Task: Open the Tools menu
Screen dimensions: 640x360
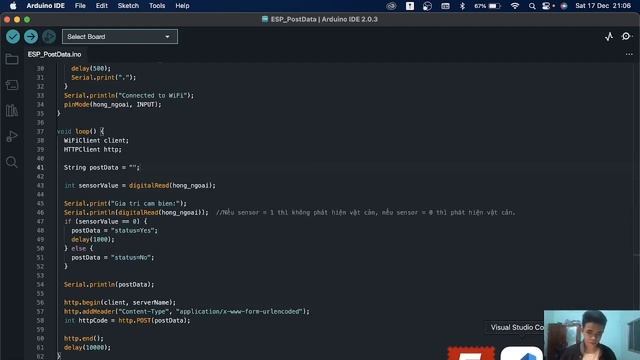Action: pos(157,6)
